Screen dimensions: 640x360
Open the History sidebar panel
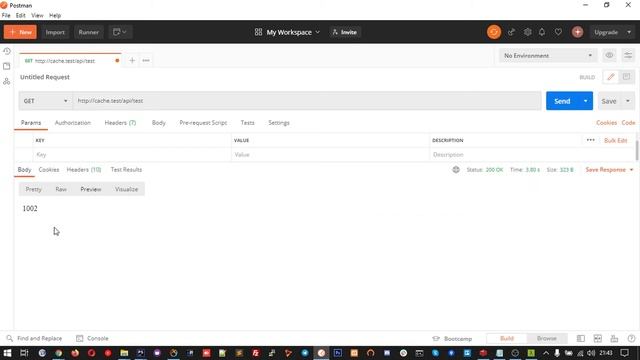(x=7, y=51)
